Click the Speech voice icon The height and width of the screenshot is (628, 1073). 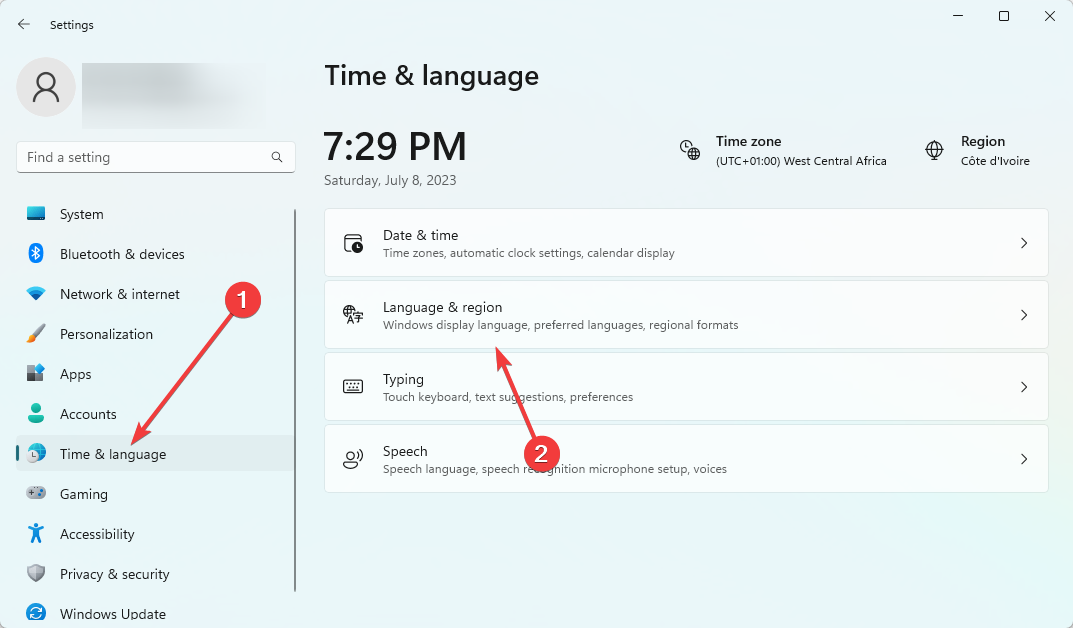click(353, 459)
